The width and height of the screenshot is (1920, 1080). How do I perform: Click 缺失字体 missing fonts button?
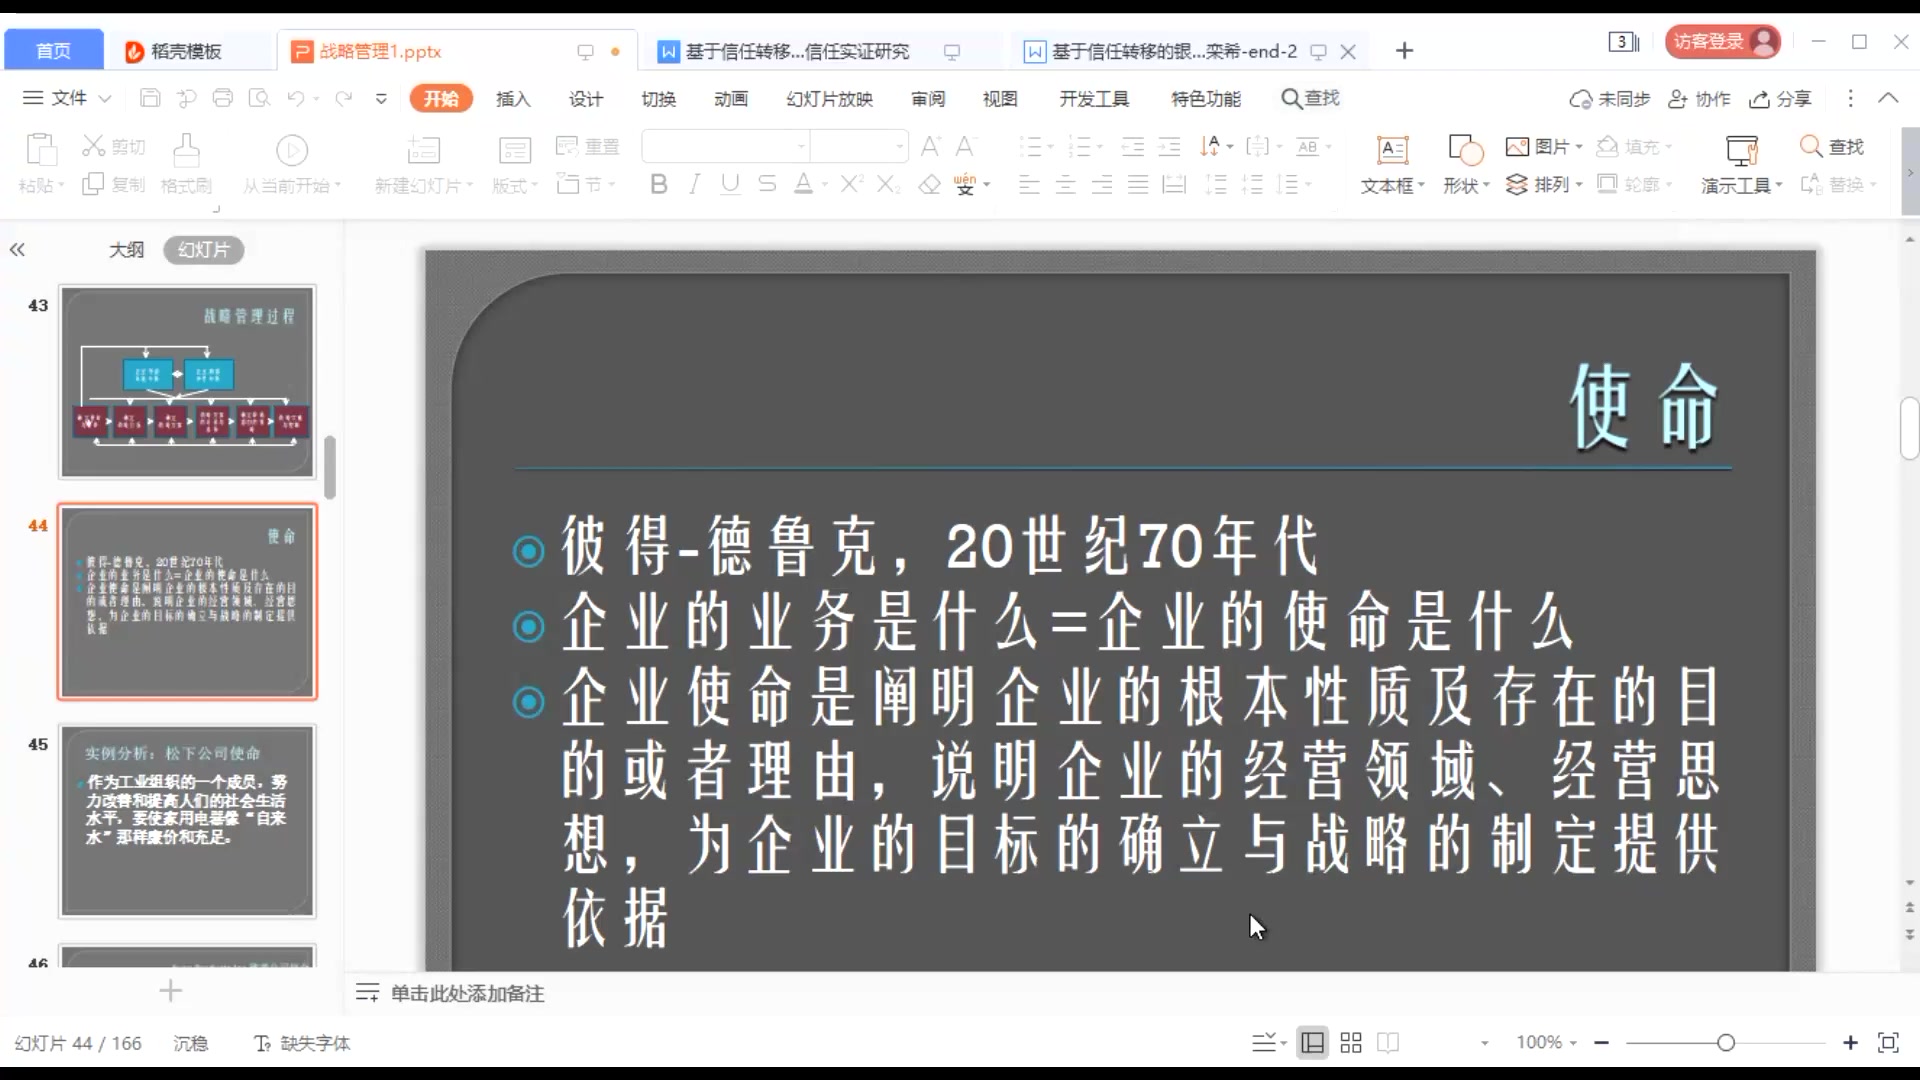tap(302, 1043)
